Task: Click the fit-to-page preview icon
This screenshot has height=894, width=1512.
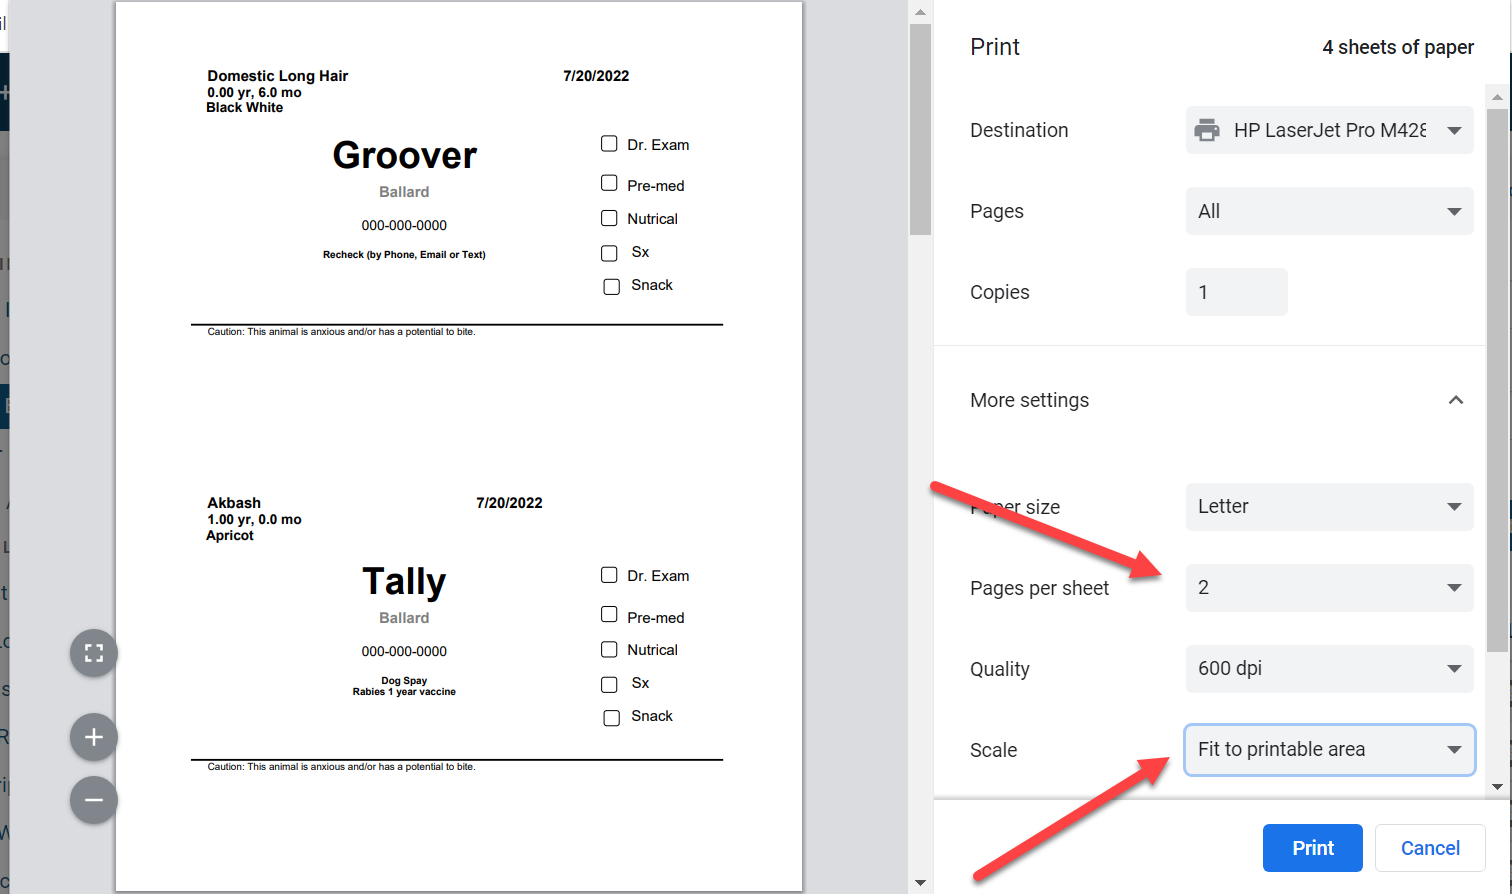Action: [x=94, y=653]
